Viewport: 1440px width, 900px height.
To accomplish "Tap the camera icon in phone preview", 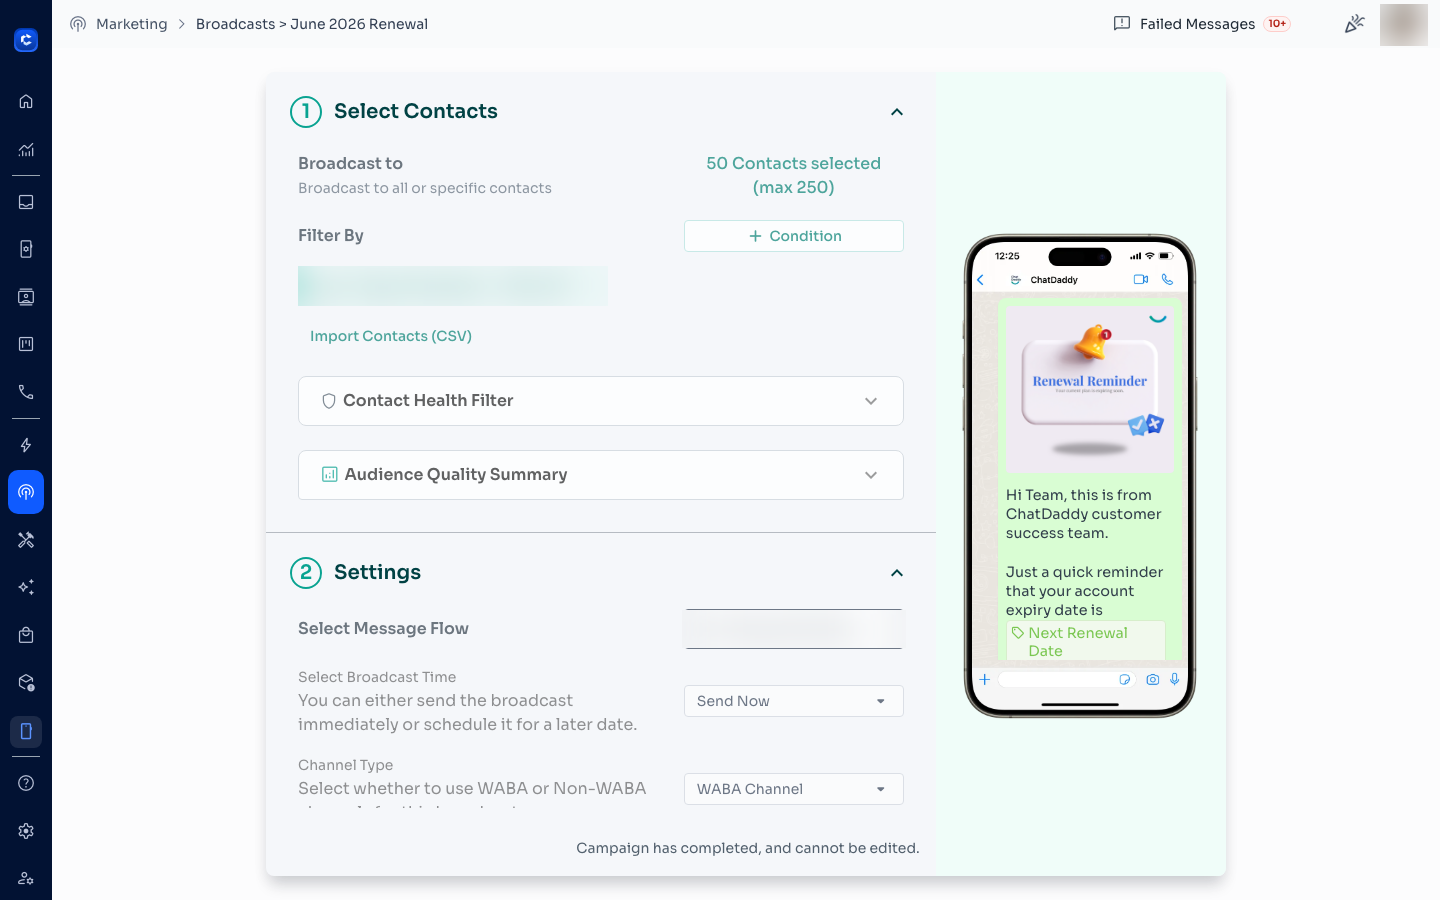I will [1153, 679].
